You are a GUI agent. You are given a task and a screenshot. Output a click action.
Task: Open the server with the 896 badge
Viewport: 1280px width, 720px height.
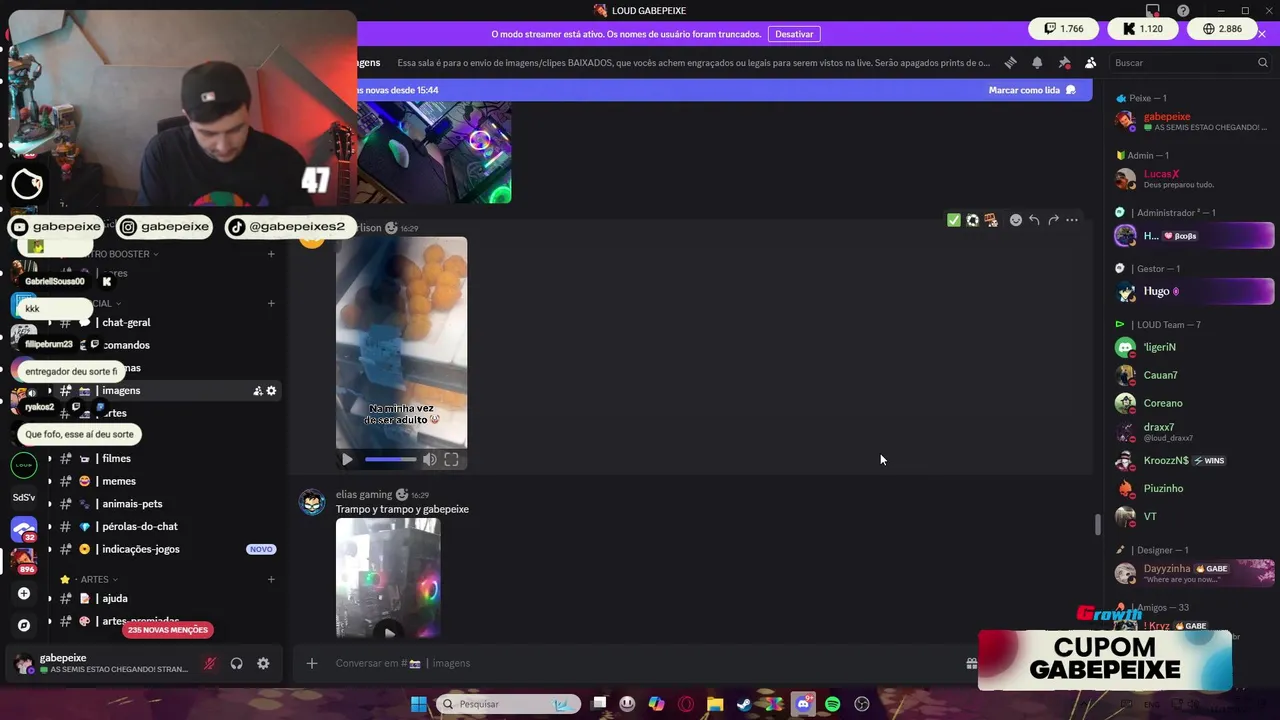coord(24,560)
